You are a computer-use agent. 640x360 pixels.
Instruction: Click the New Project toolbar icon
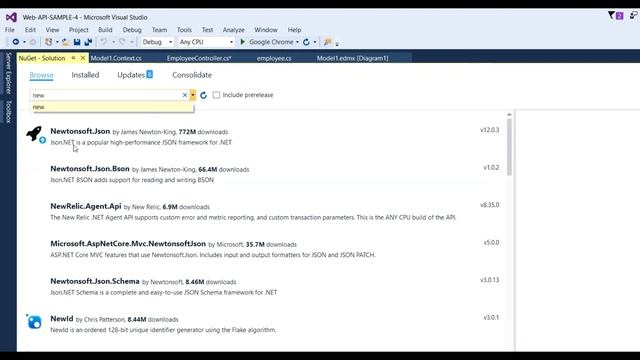tap(49, 42)
